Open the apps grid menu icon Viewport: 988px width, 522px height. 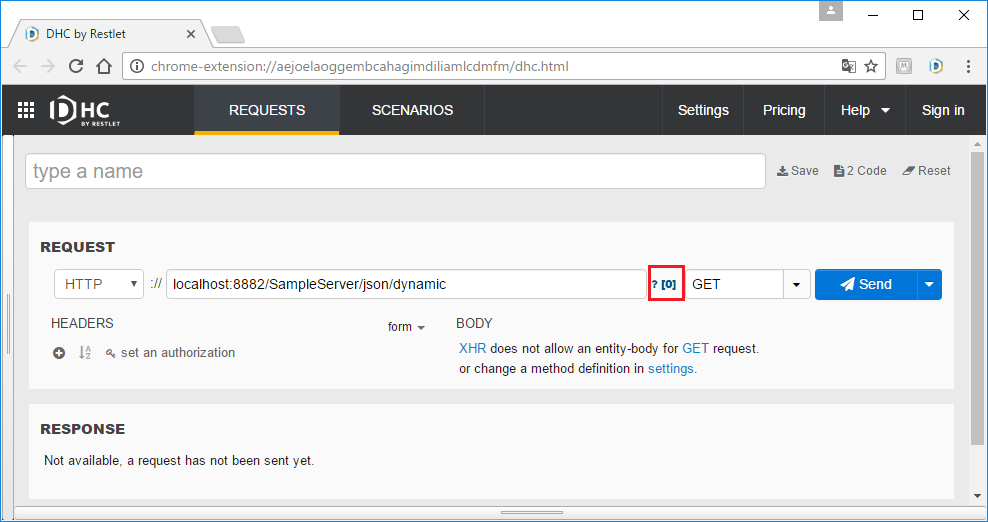pos(26,110)
